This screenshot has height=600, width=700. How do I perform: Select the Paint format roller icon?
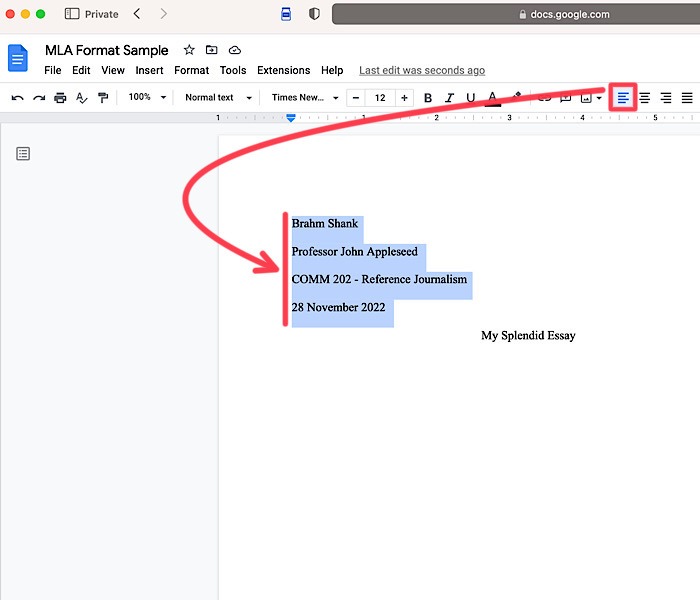click(103, 98)
